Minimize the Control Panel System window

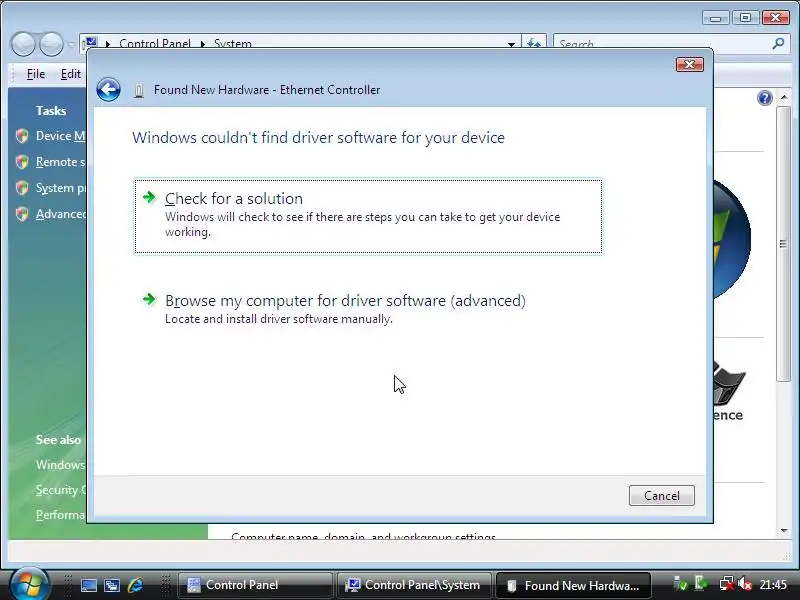pos(716,18)
